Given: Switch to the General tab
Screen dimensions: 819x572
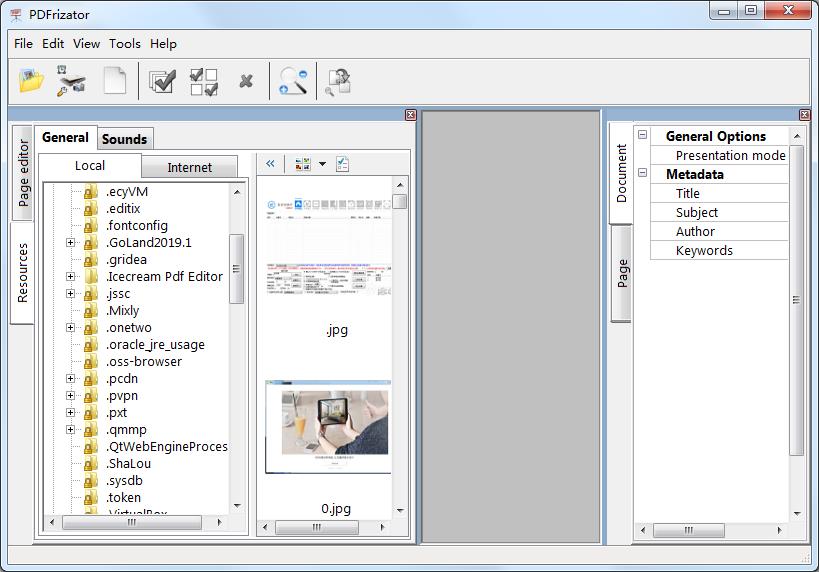Looking at the screenshot, I should (x=65, y=137).
